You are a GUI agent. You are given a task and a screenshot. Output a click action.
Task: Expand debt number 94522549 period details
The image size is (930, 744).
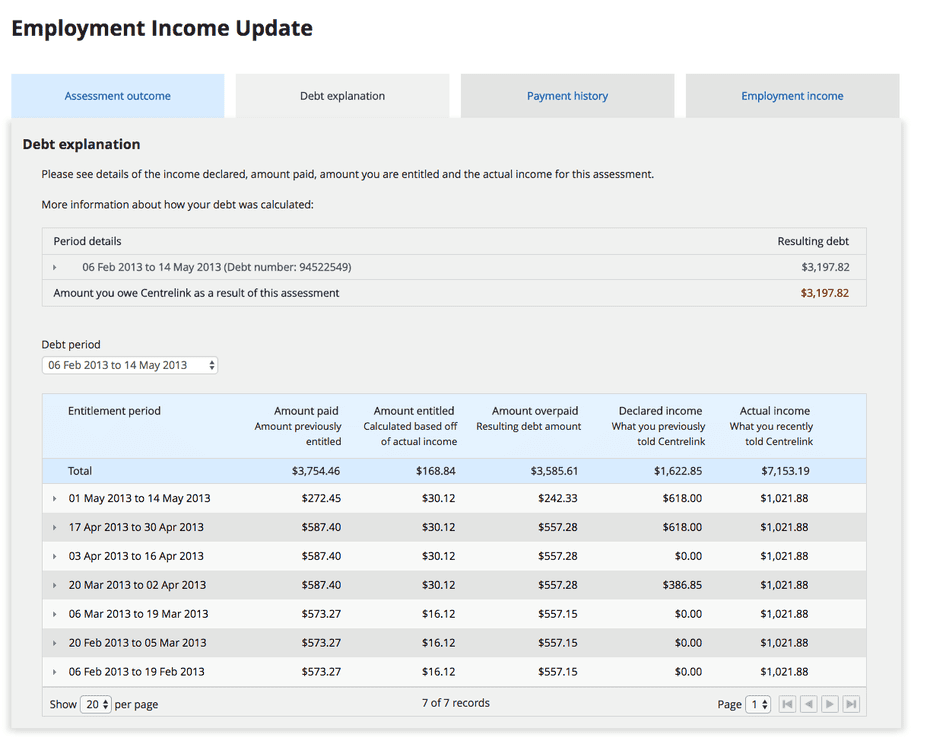click(55, 268)
